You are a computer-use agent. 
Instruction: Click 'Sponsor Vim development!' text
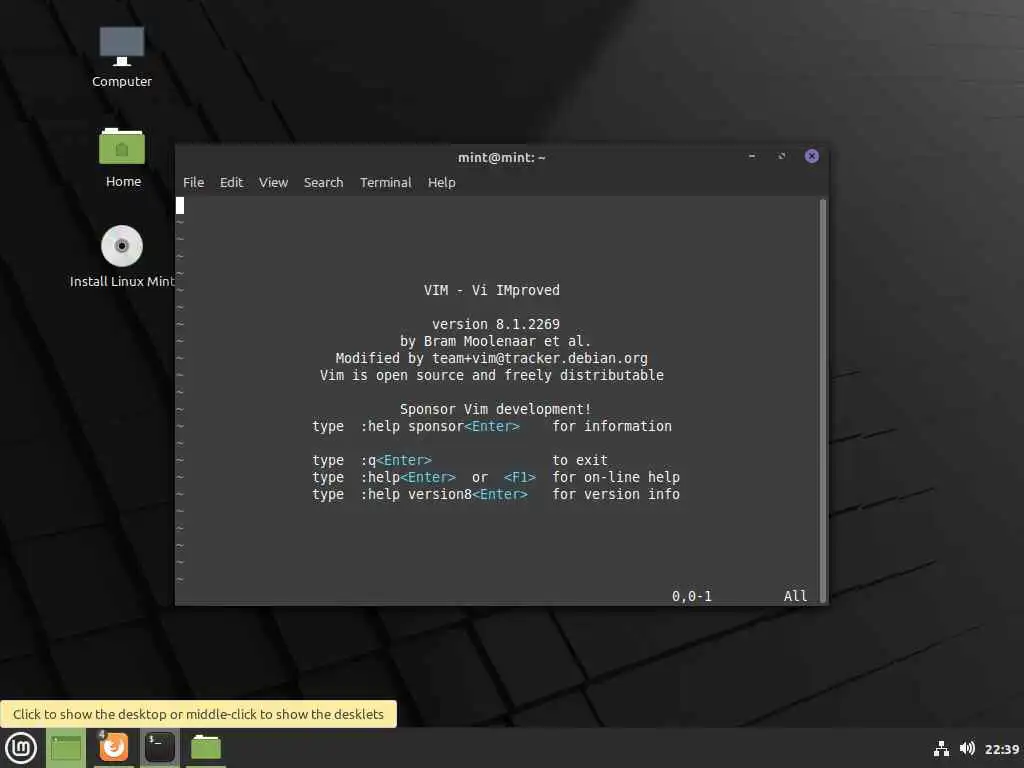[x=495, y=409]
